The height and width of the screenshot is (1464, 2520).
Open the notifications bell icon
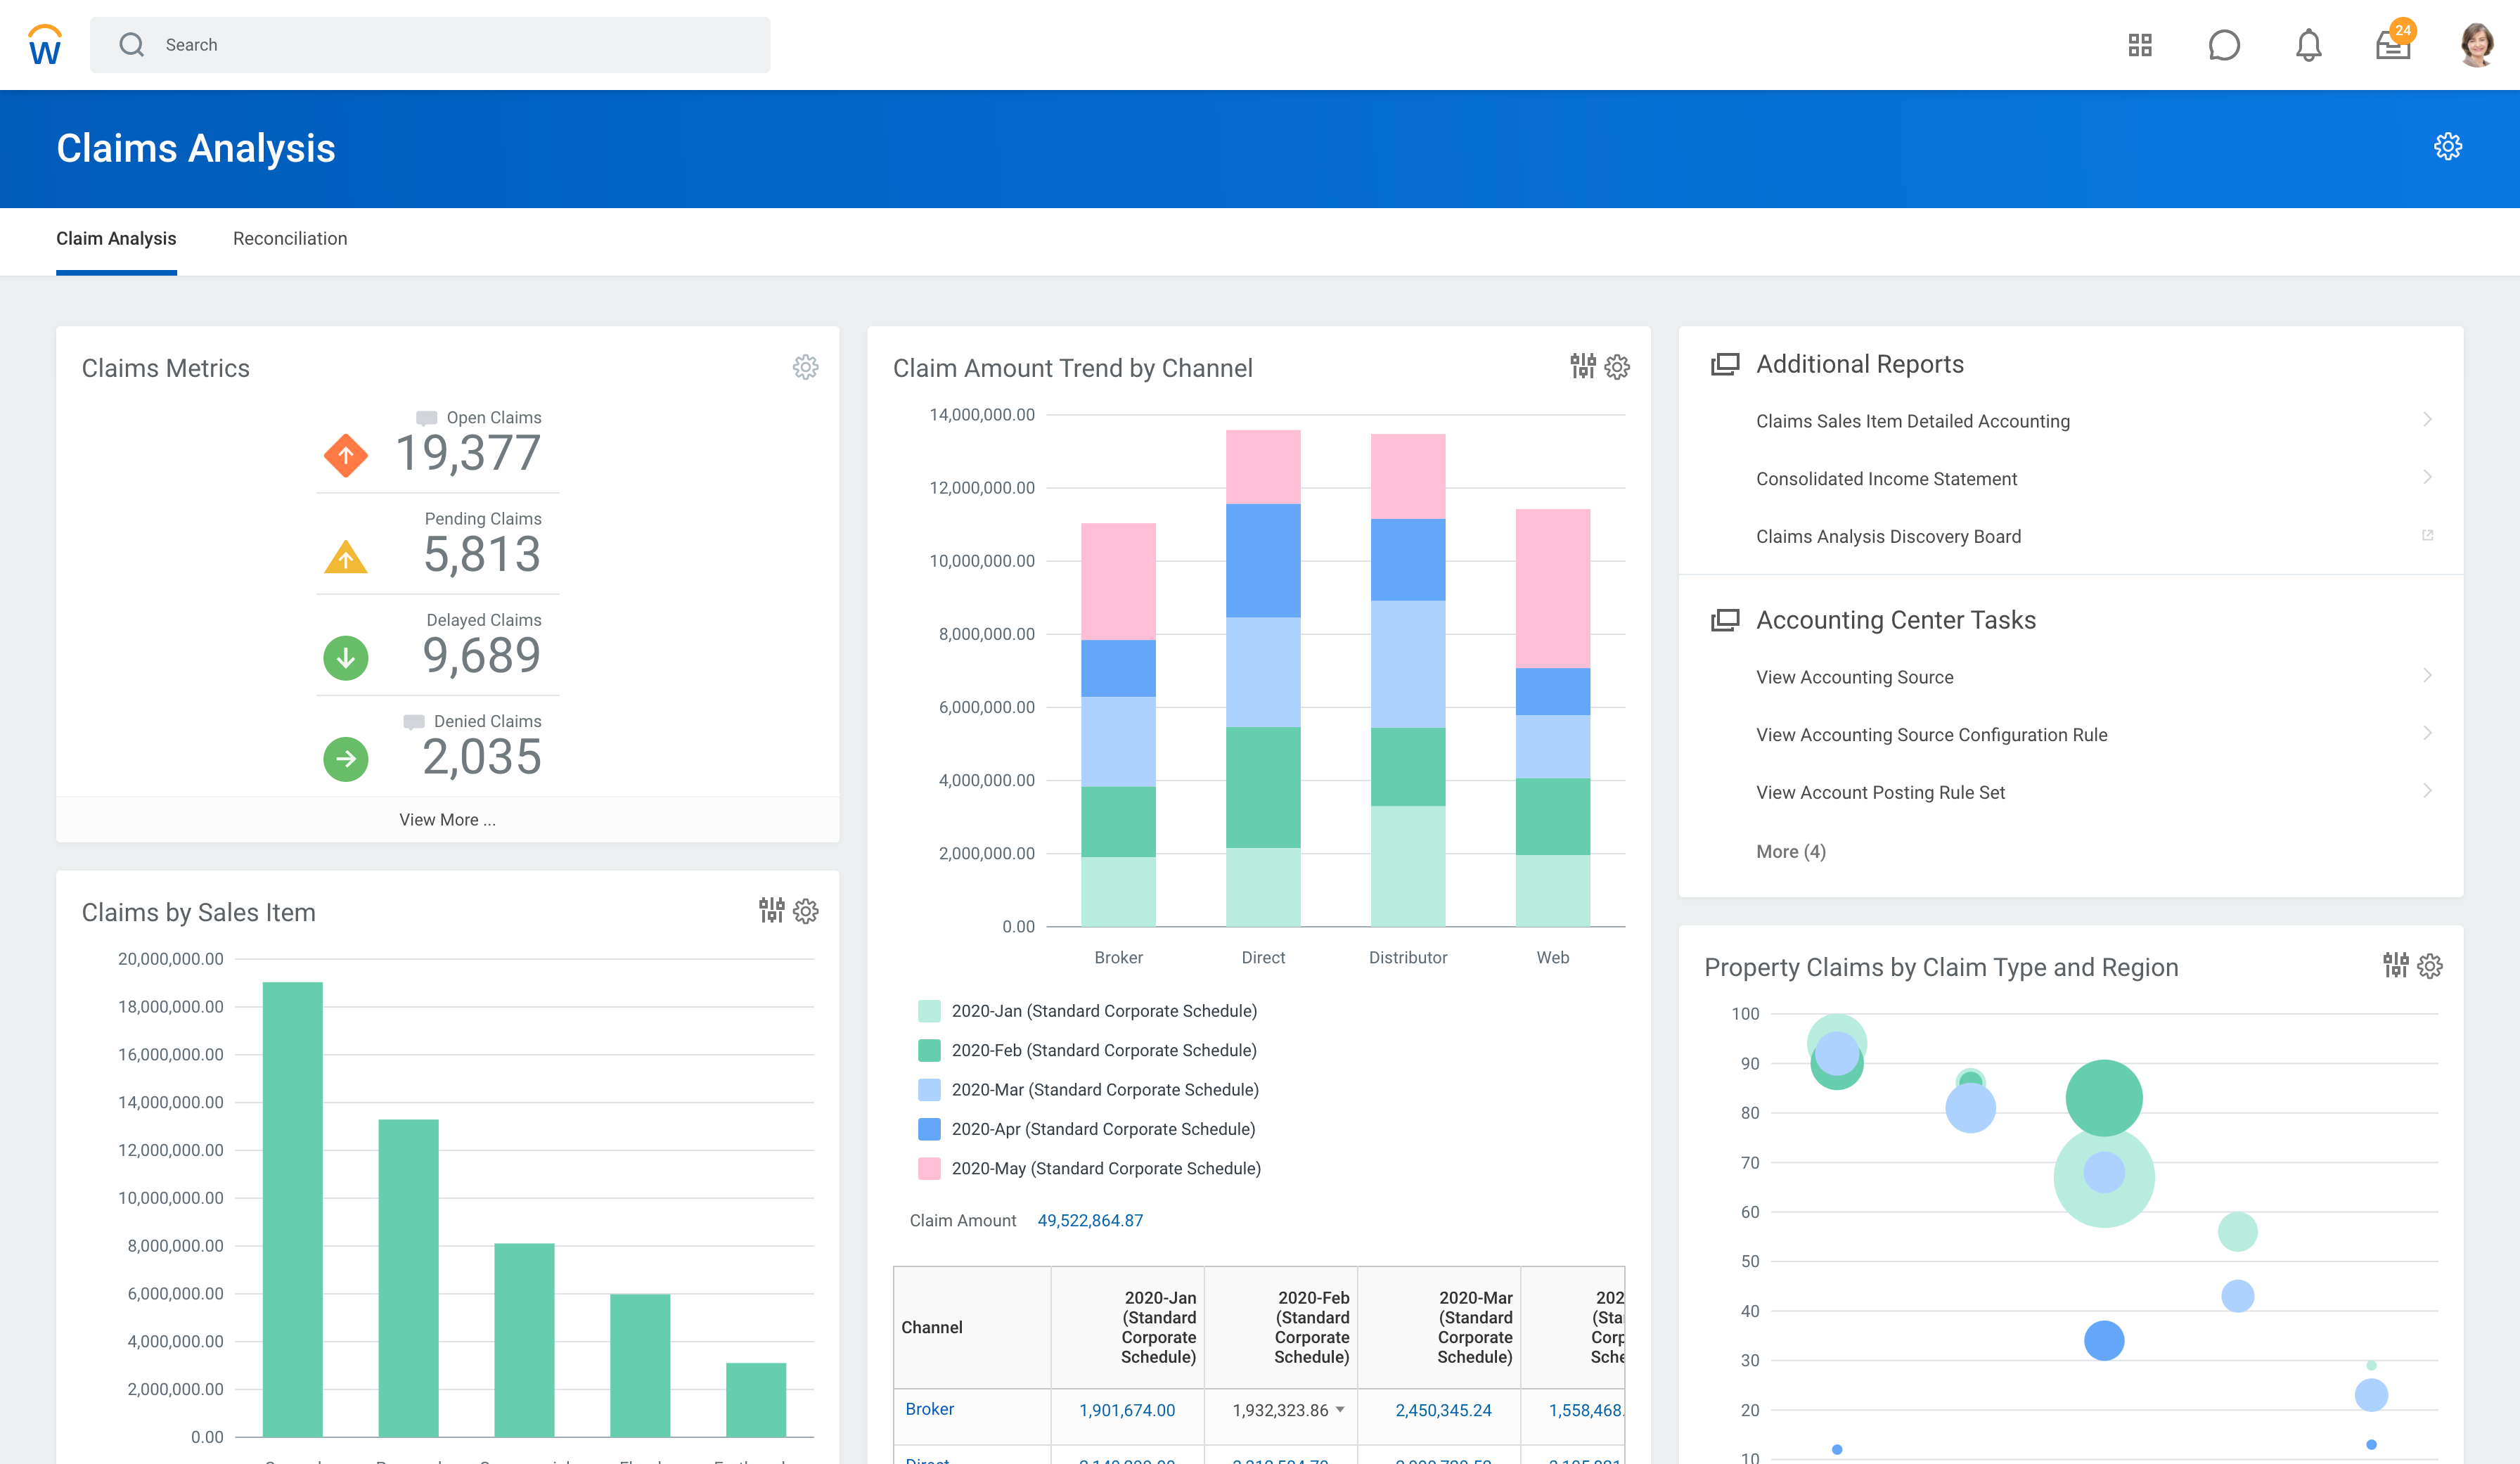tap(2308, 45)
